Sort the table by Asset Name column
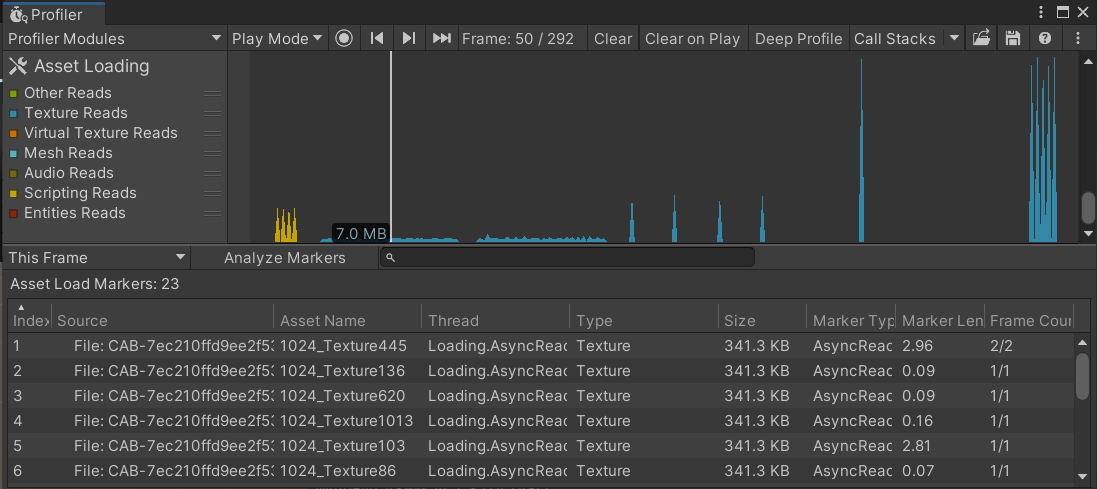 (322, 321)
